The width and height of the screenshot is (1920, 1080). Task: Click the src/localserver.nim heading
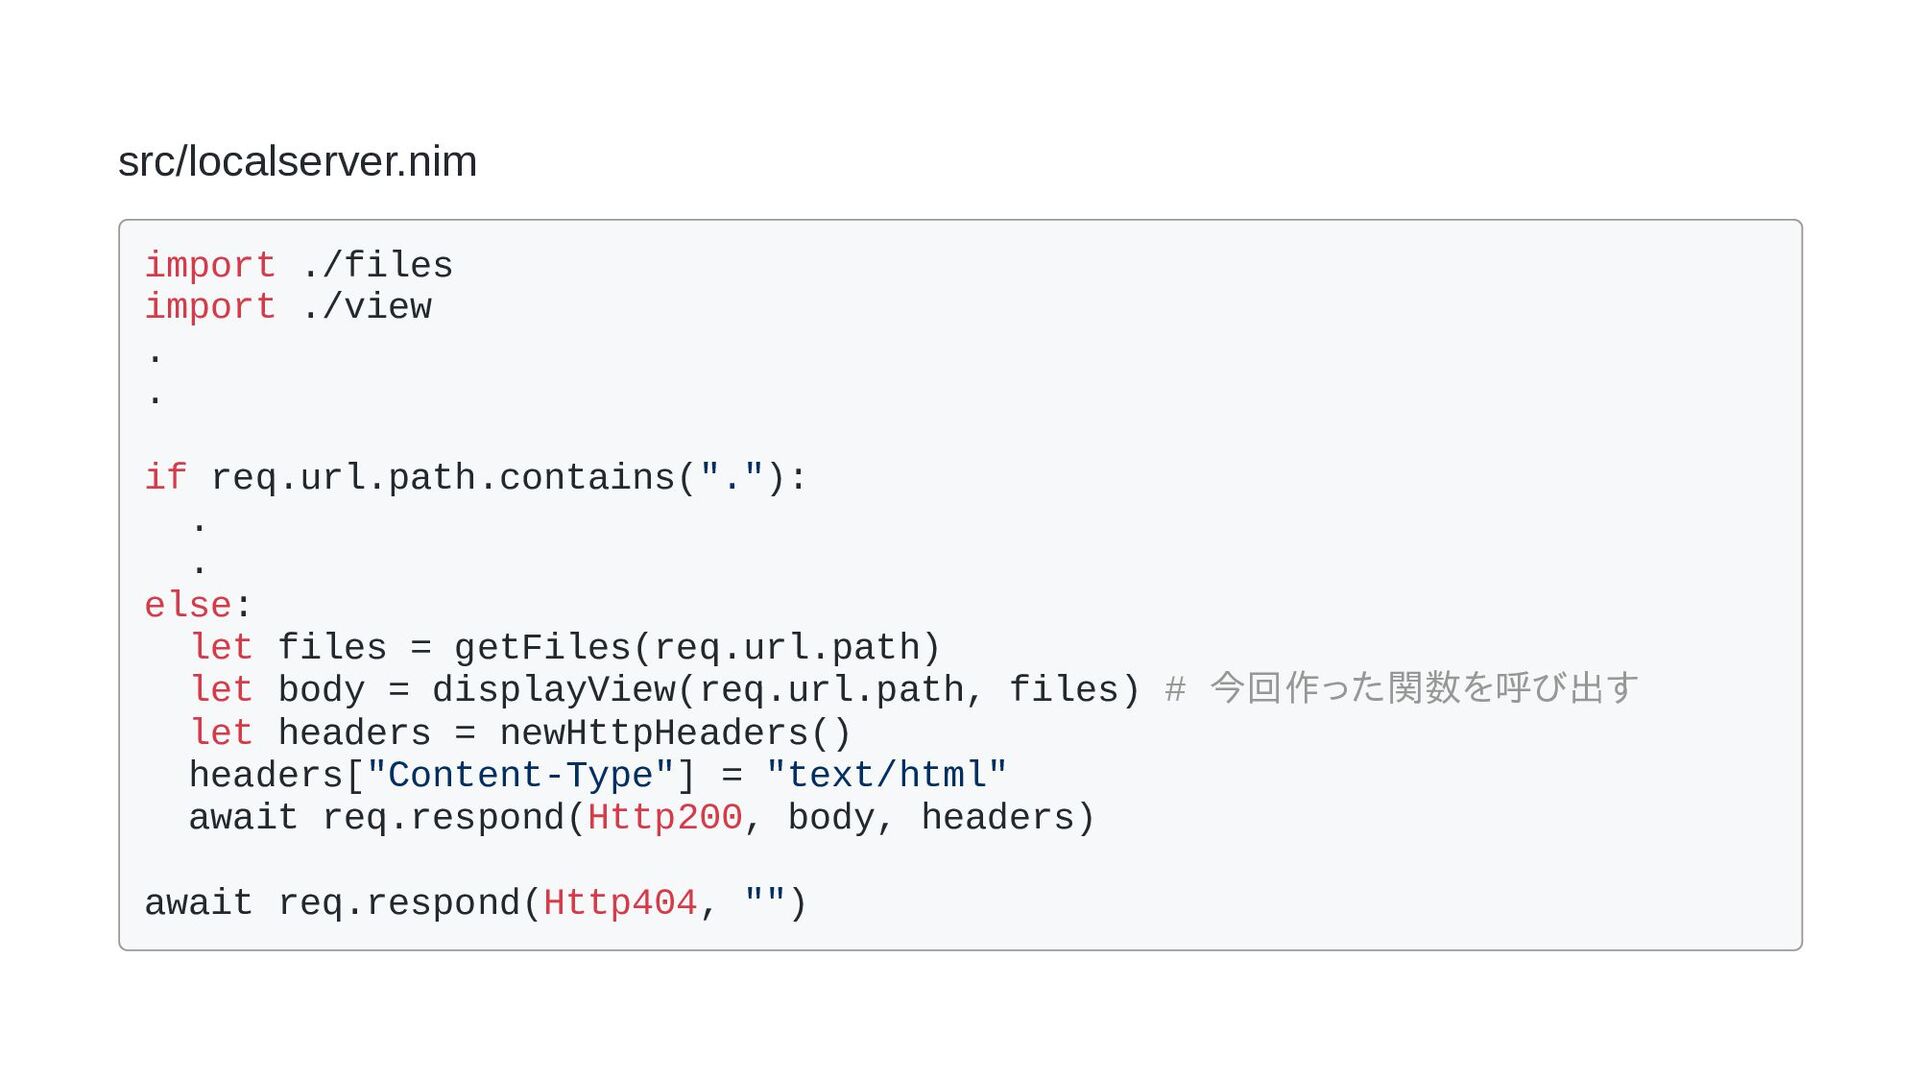click(x=297, y=162)
